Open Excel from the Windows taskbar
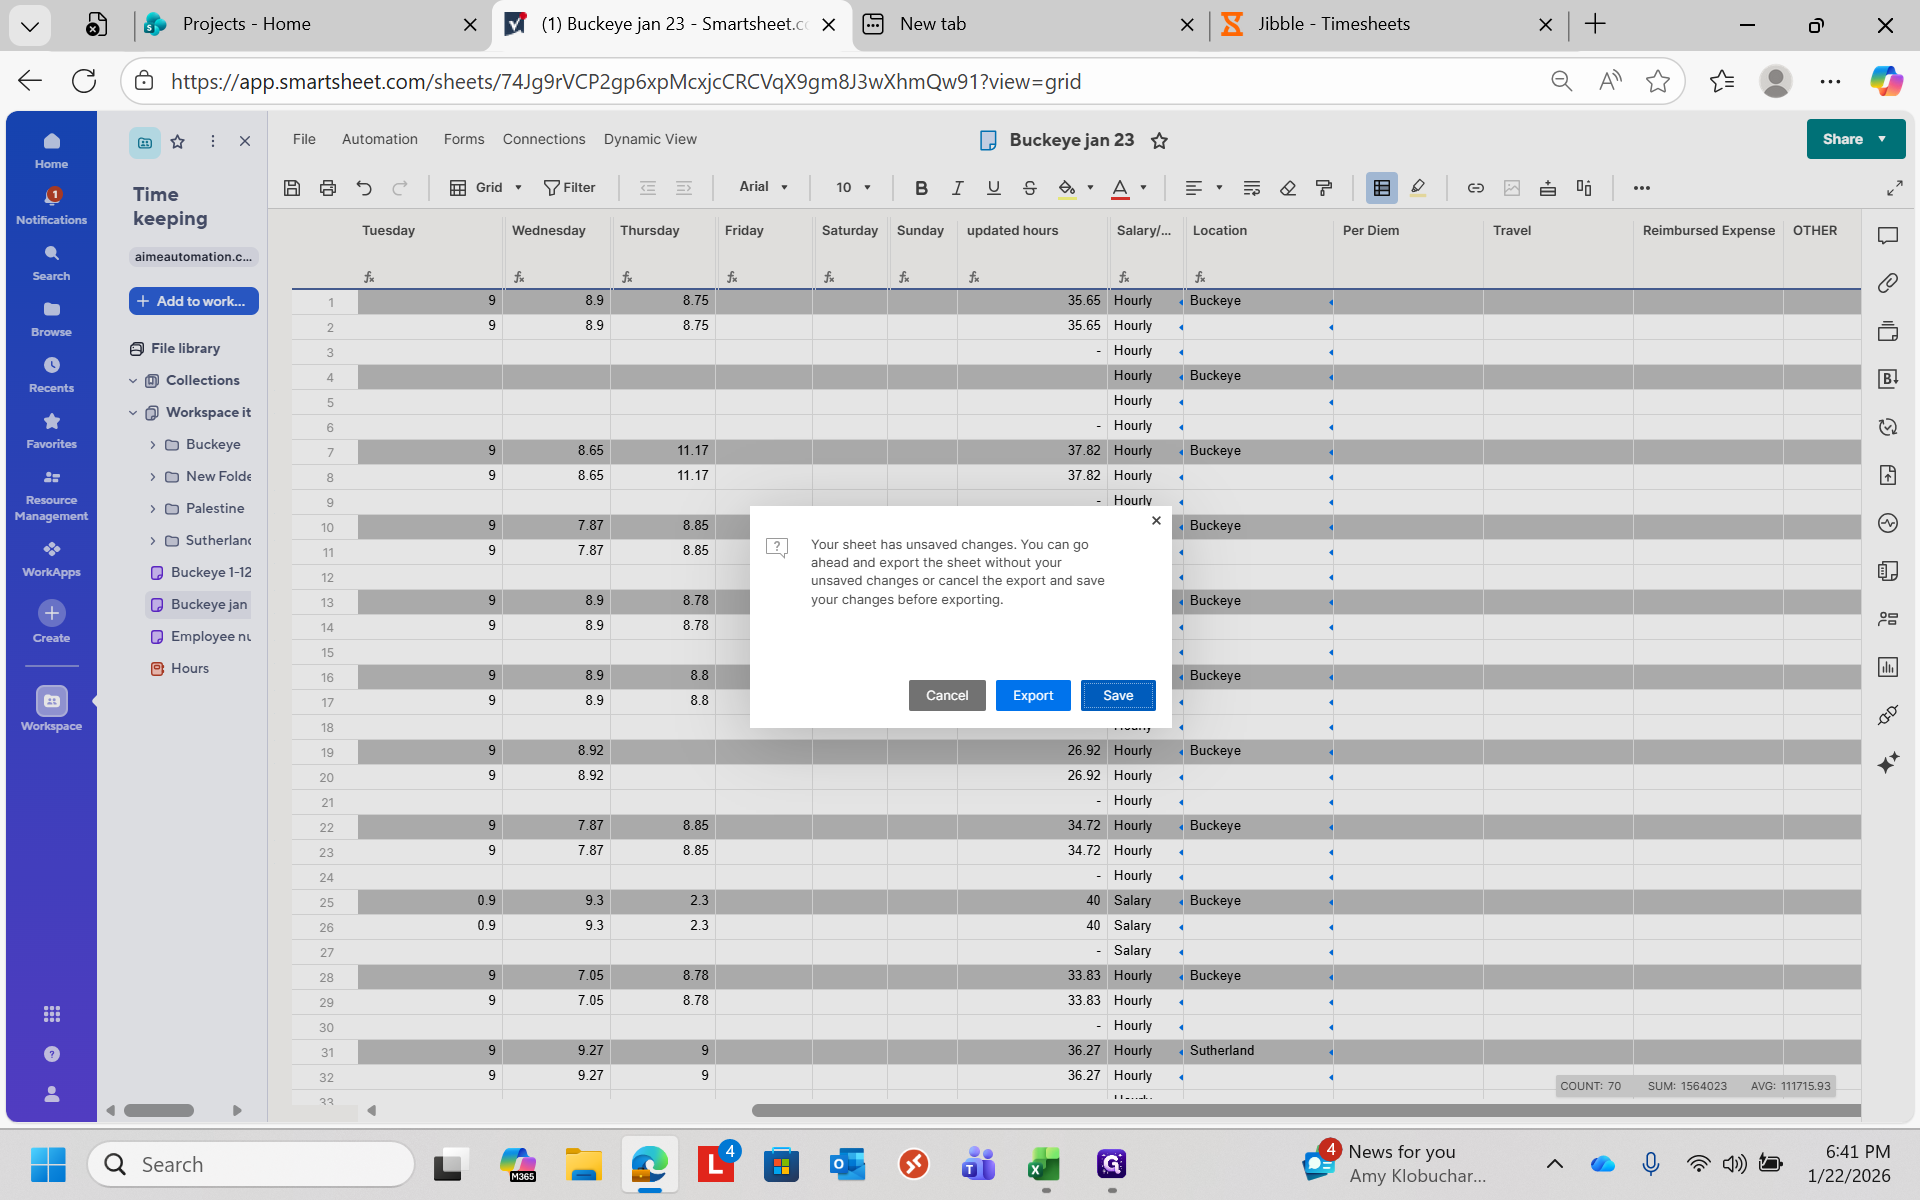The height and width of the screenshot is (1200, 1920). coord(1045,1165)
